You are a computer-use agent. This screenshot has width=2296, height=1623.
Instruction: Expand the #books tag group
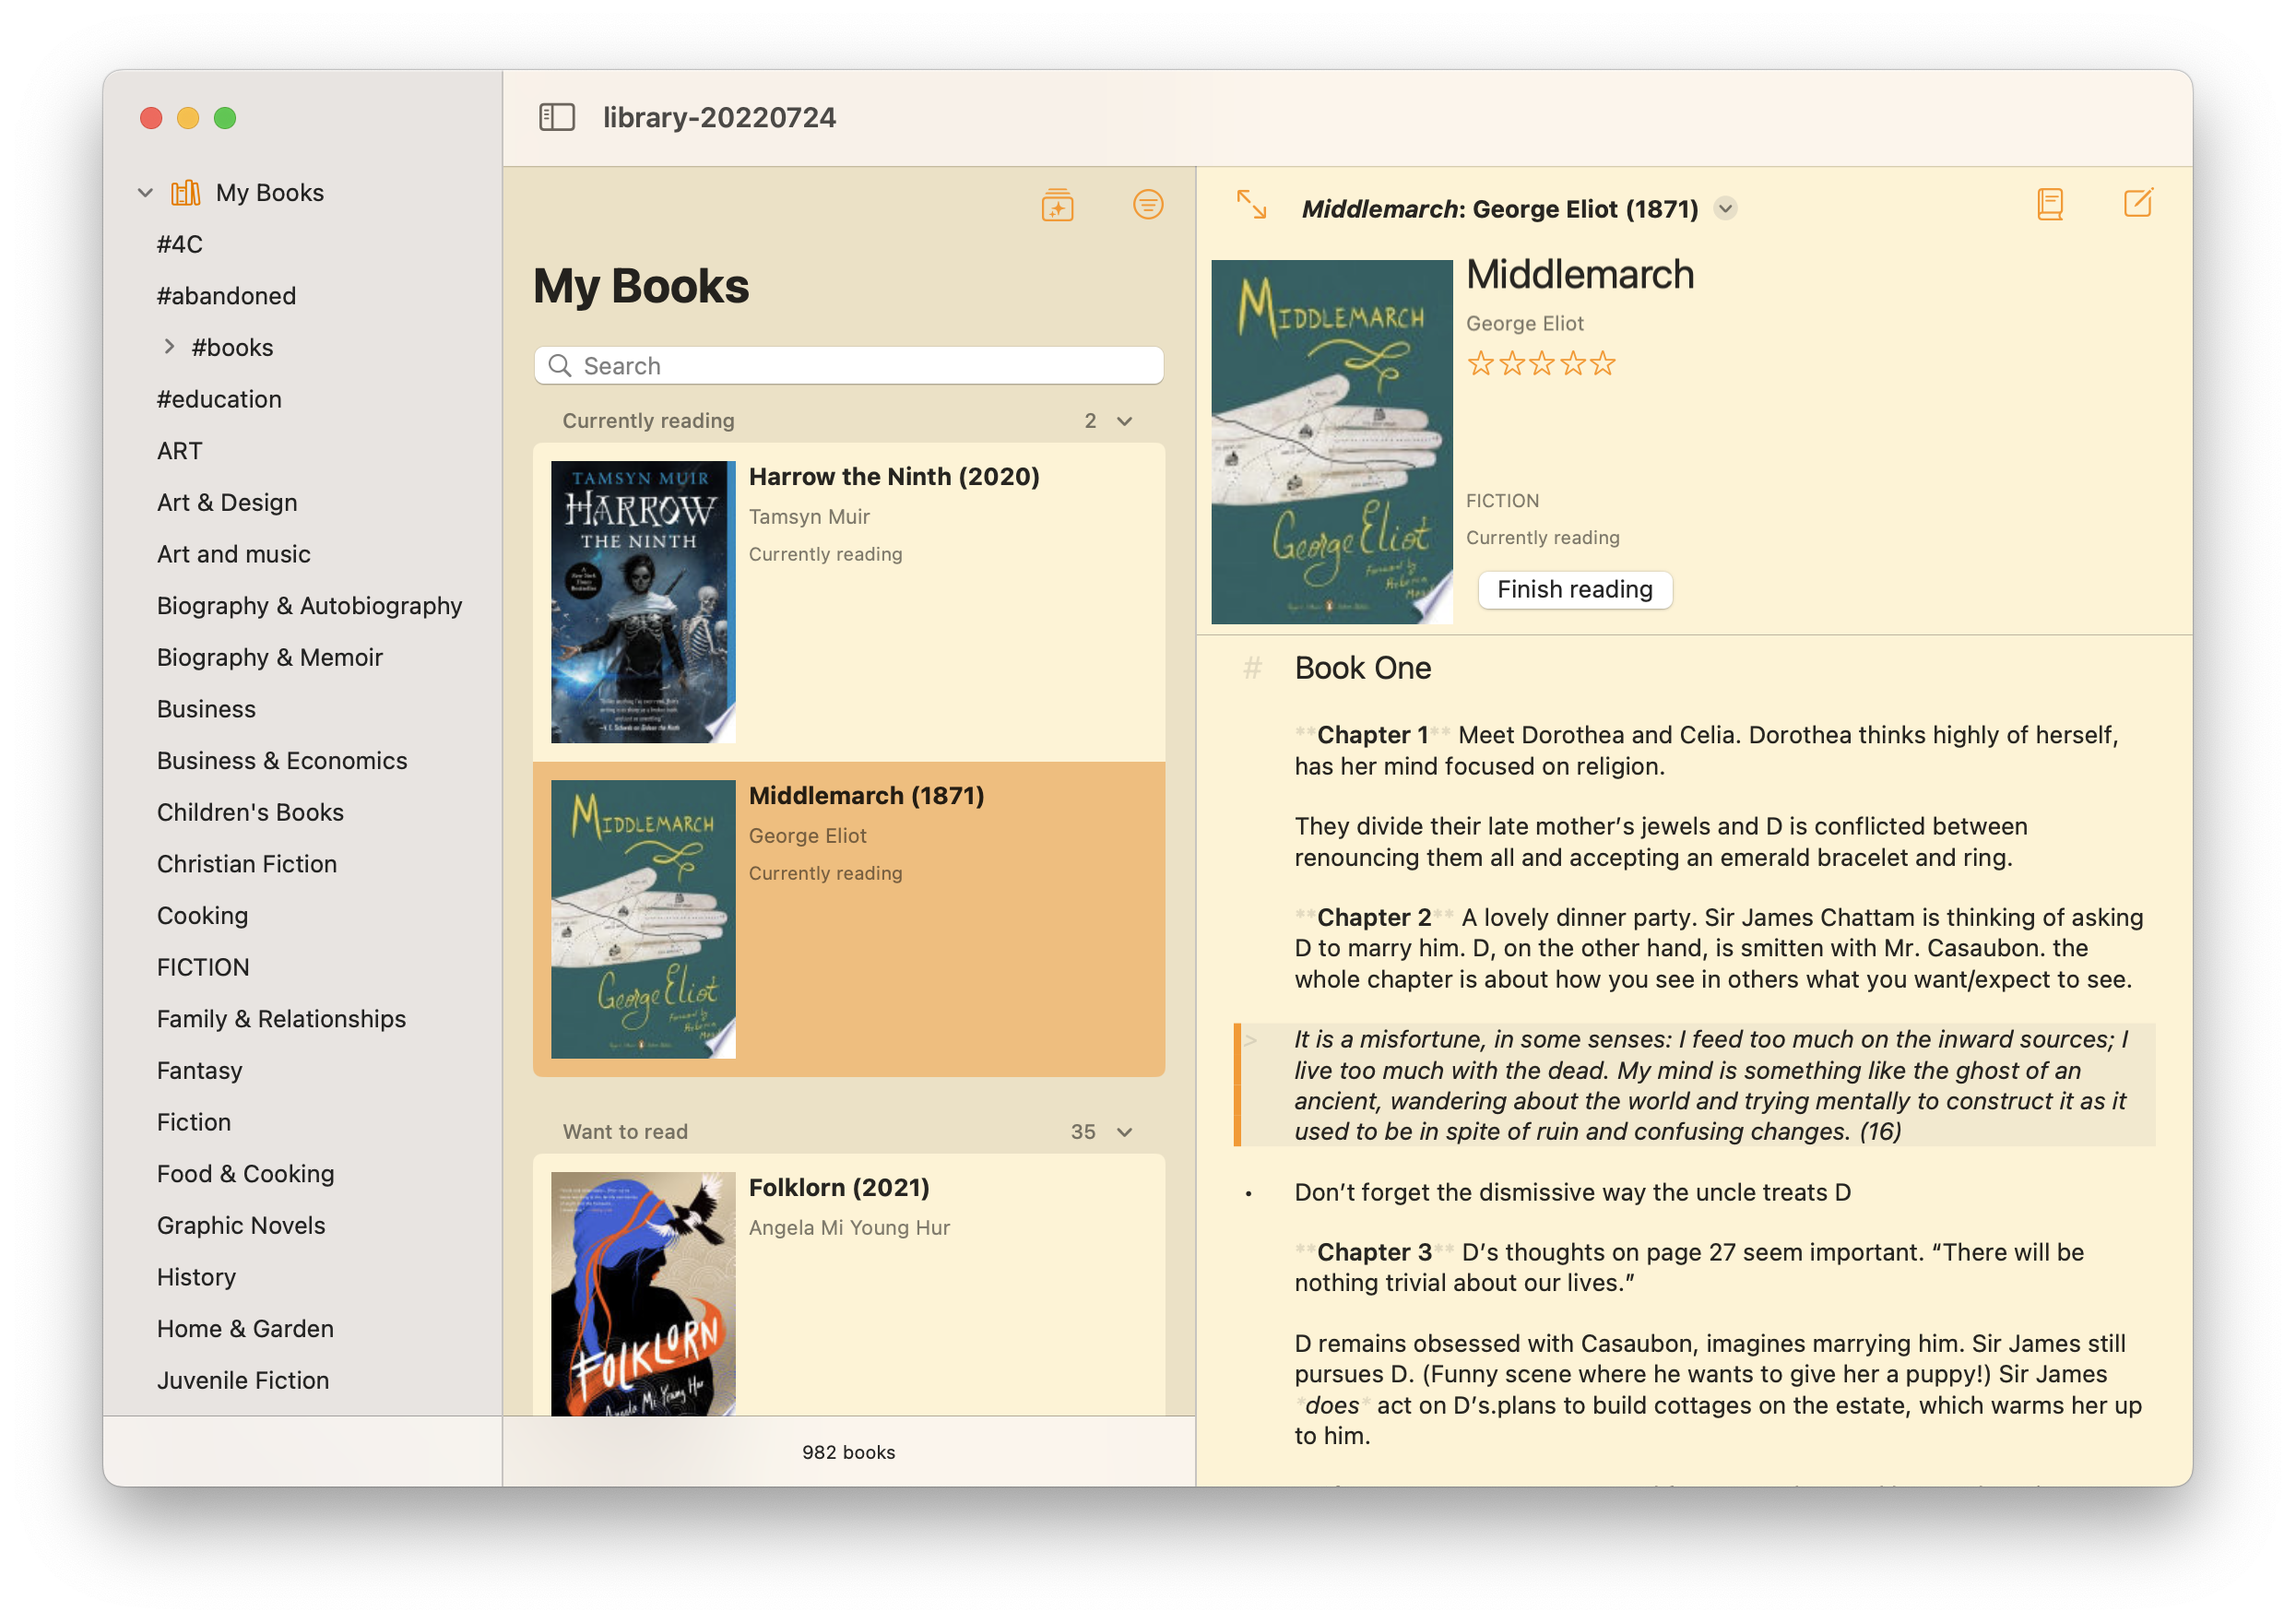169,346
